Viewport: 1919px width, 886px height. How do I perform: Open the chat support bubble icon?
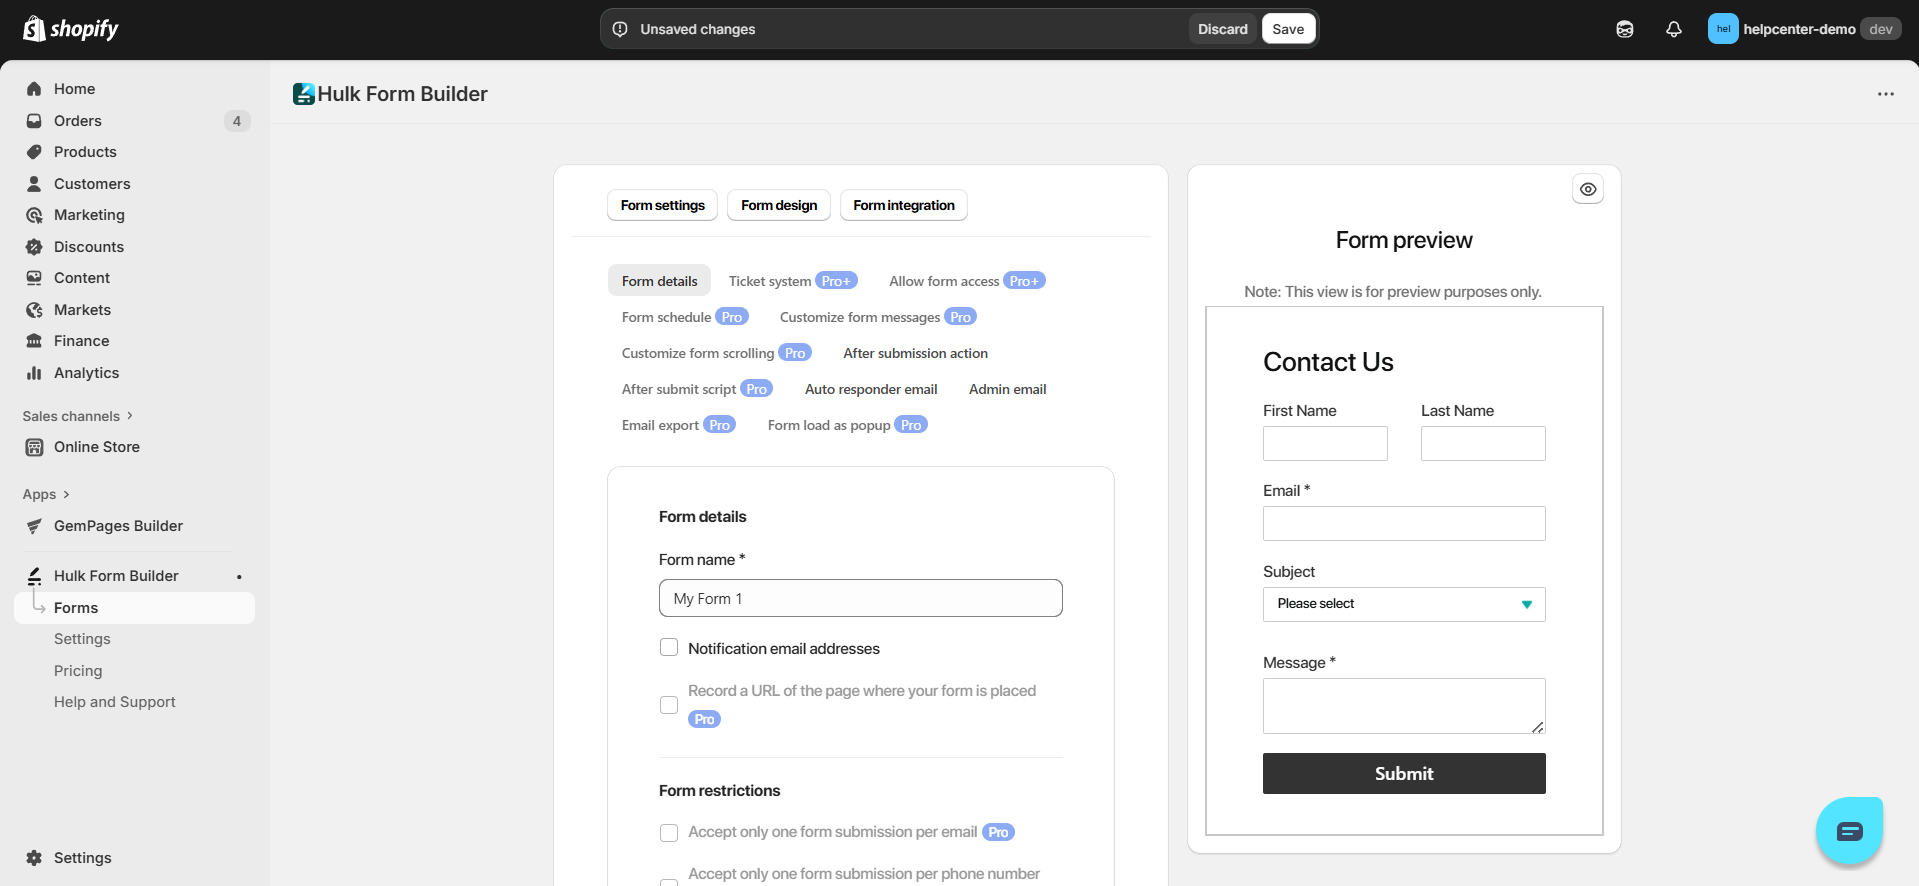pyautogui.click(x=1849, y=831)
